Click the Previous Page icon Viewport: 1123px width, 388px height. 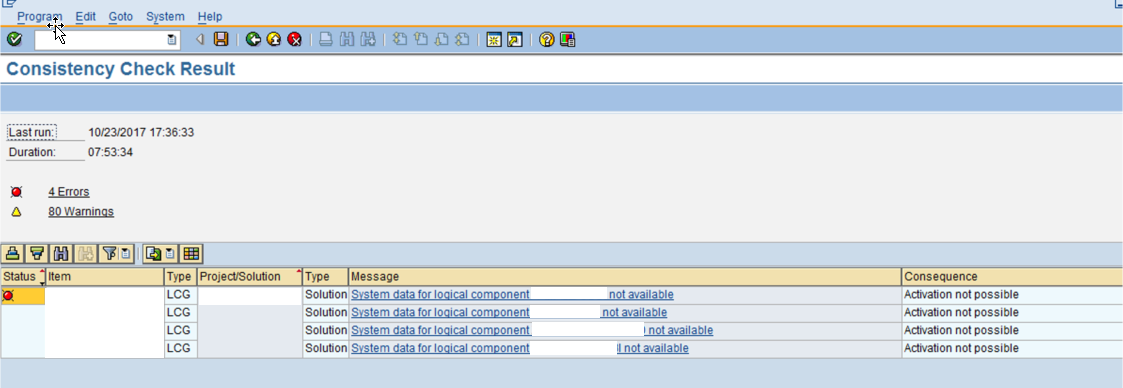(421, 40)
